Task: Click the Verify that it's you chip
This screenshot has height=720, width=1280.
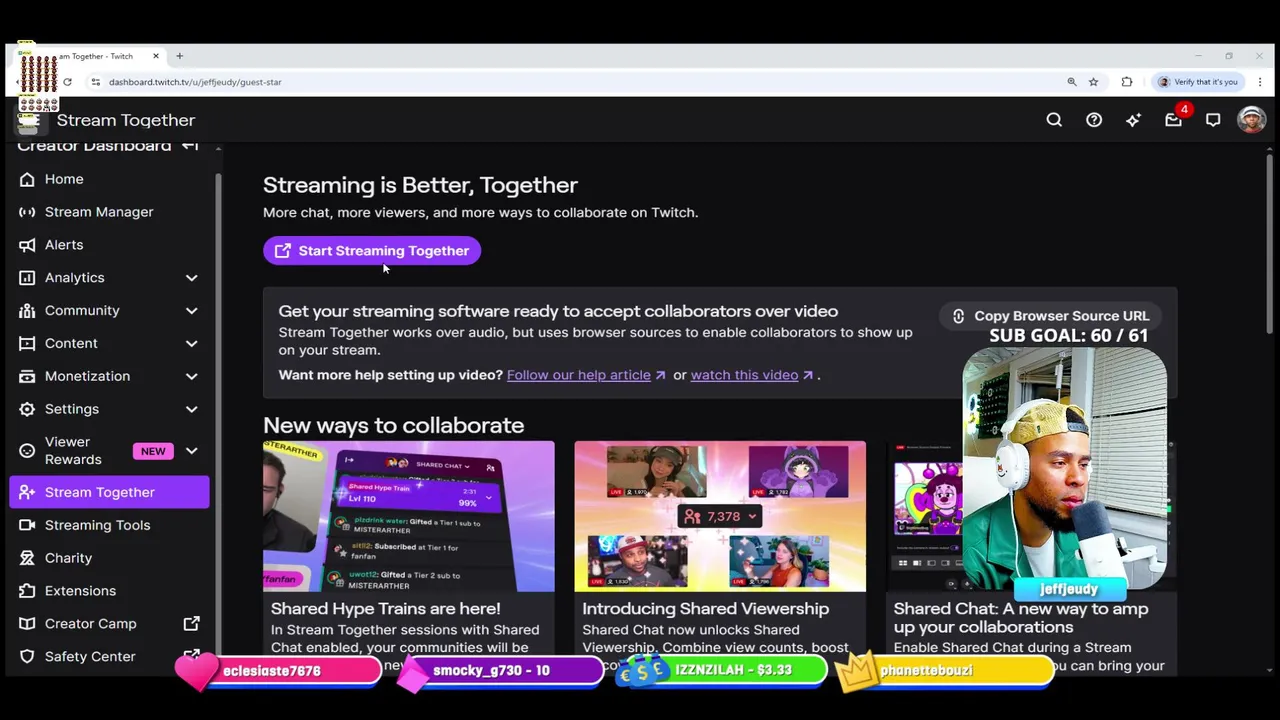Action: tap(1198, 82)
